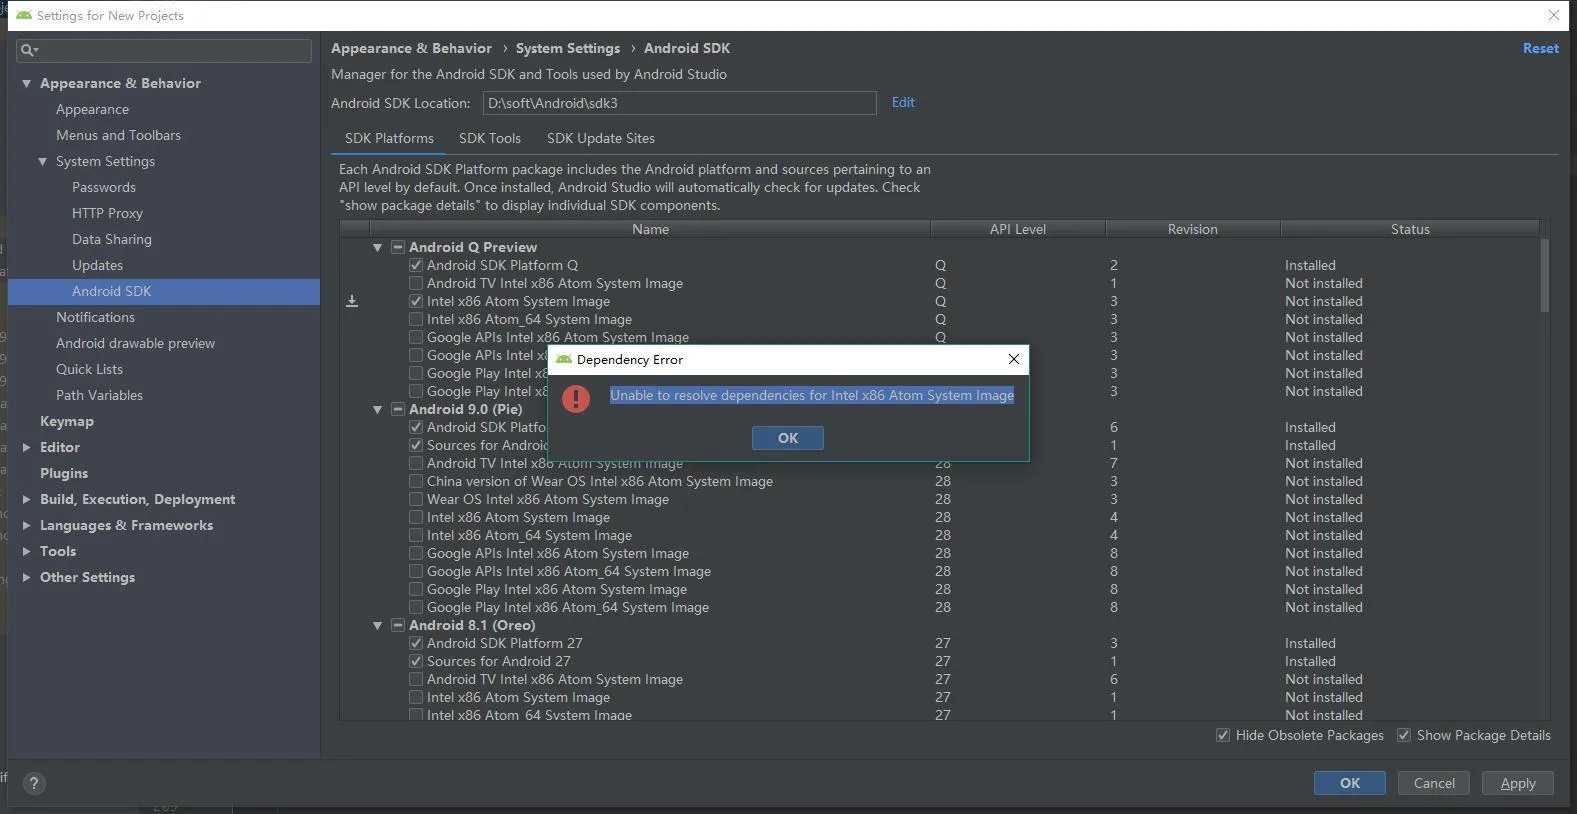Open the Appearance settings page
Screen dimensions: 1577x814
coord(92,109)
